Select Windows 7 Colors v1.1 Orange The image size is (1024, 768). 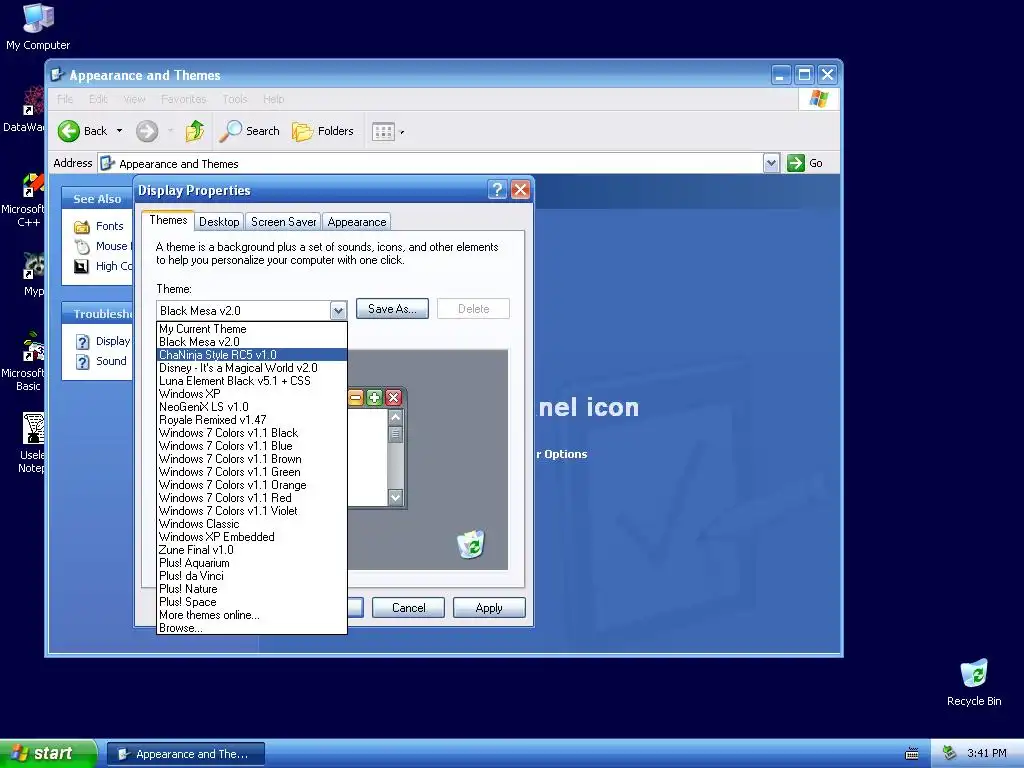point(252,485)
